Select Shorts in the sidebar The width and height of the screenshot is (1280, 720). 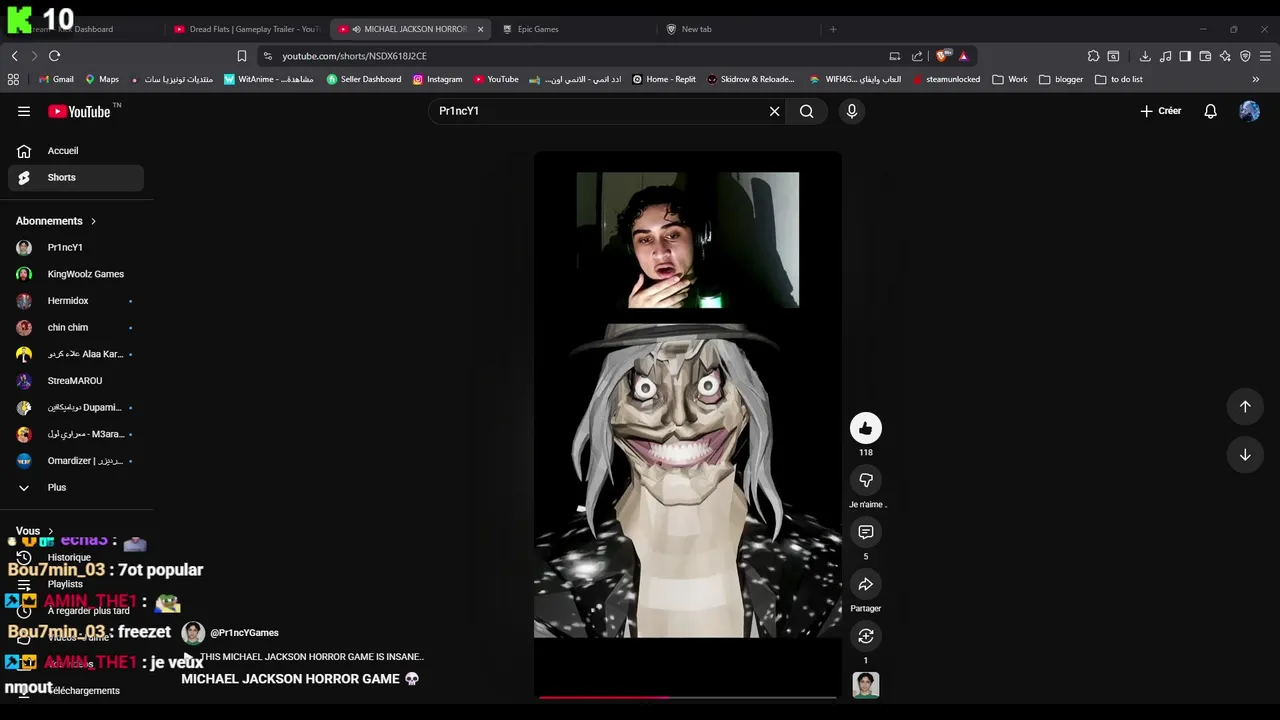76,177
